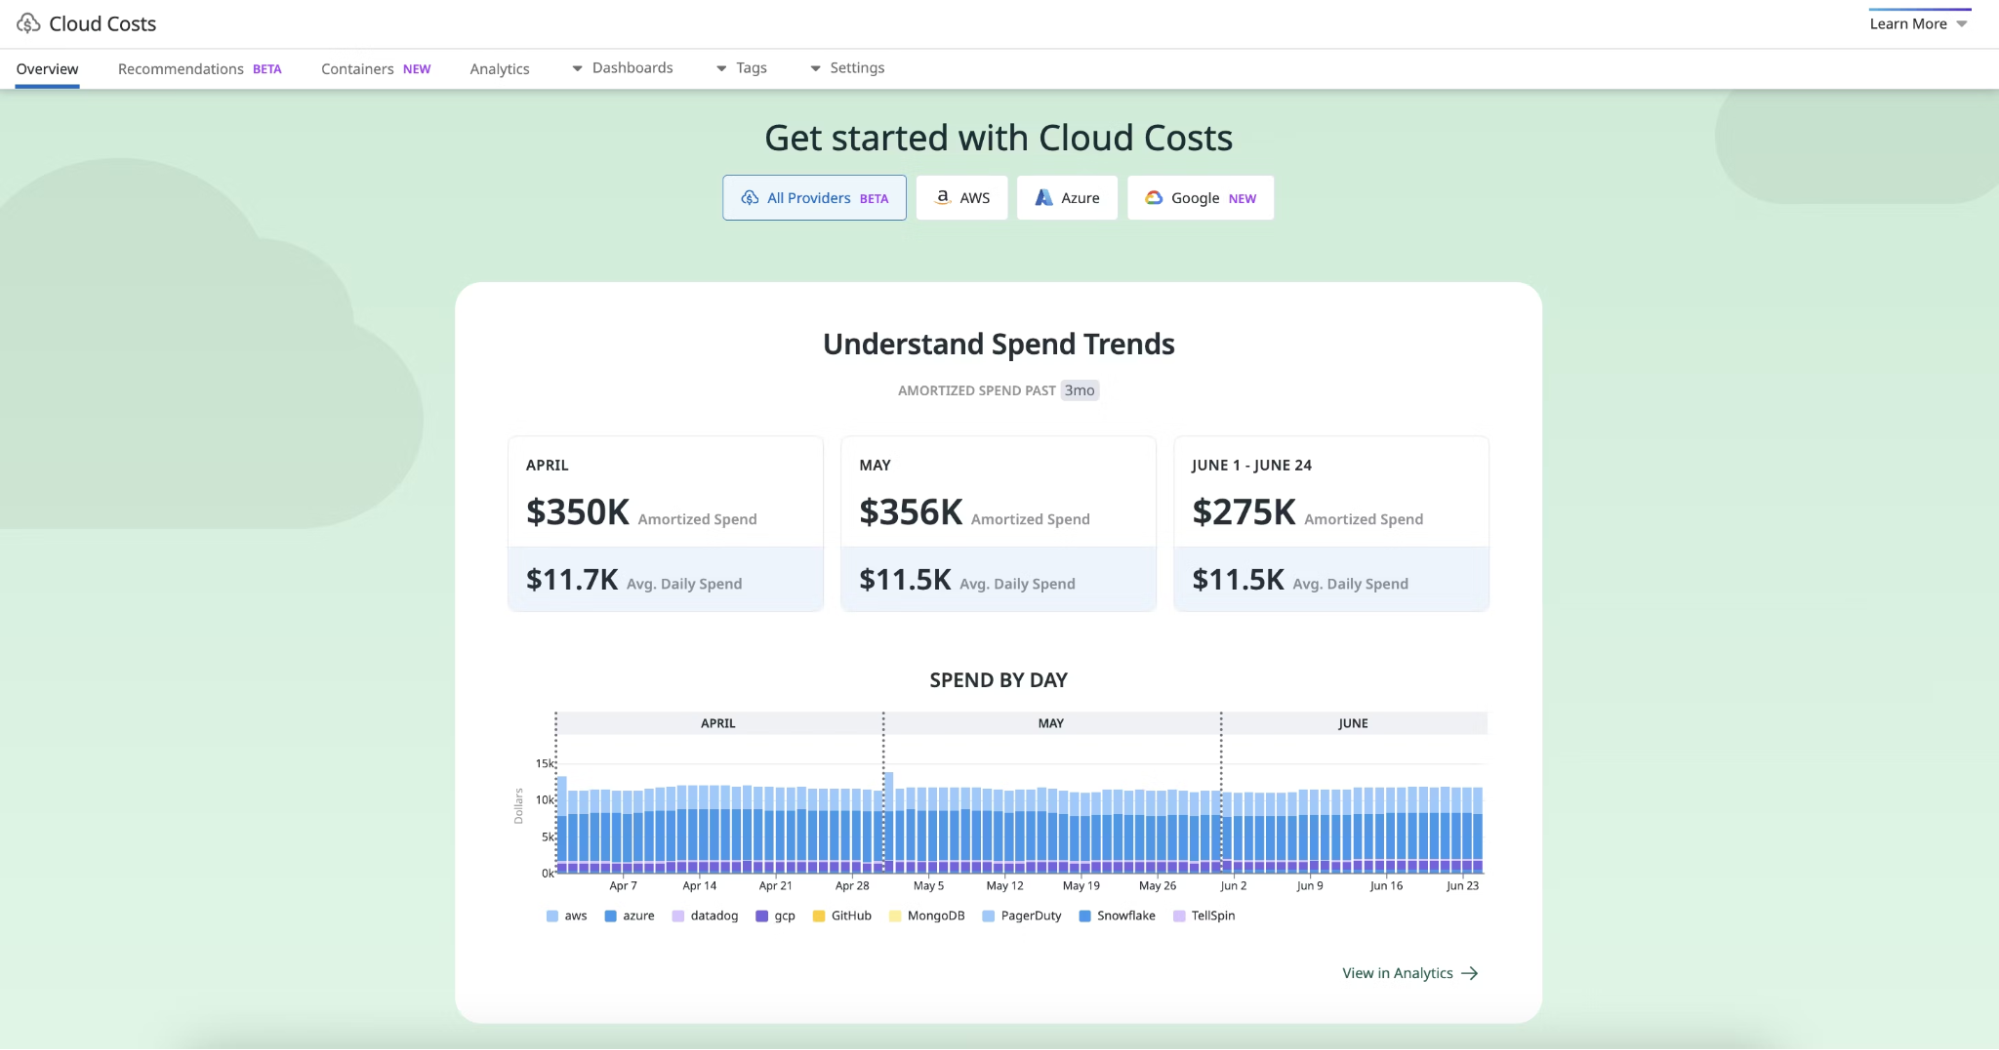Change the 3mo time range selector
The height and width of the screenshot is (1050, 1999).
click(1079, 390)
